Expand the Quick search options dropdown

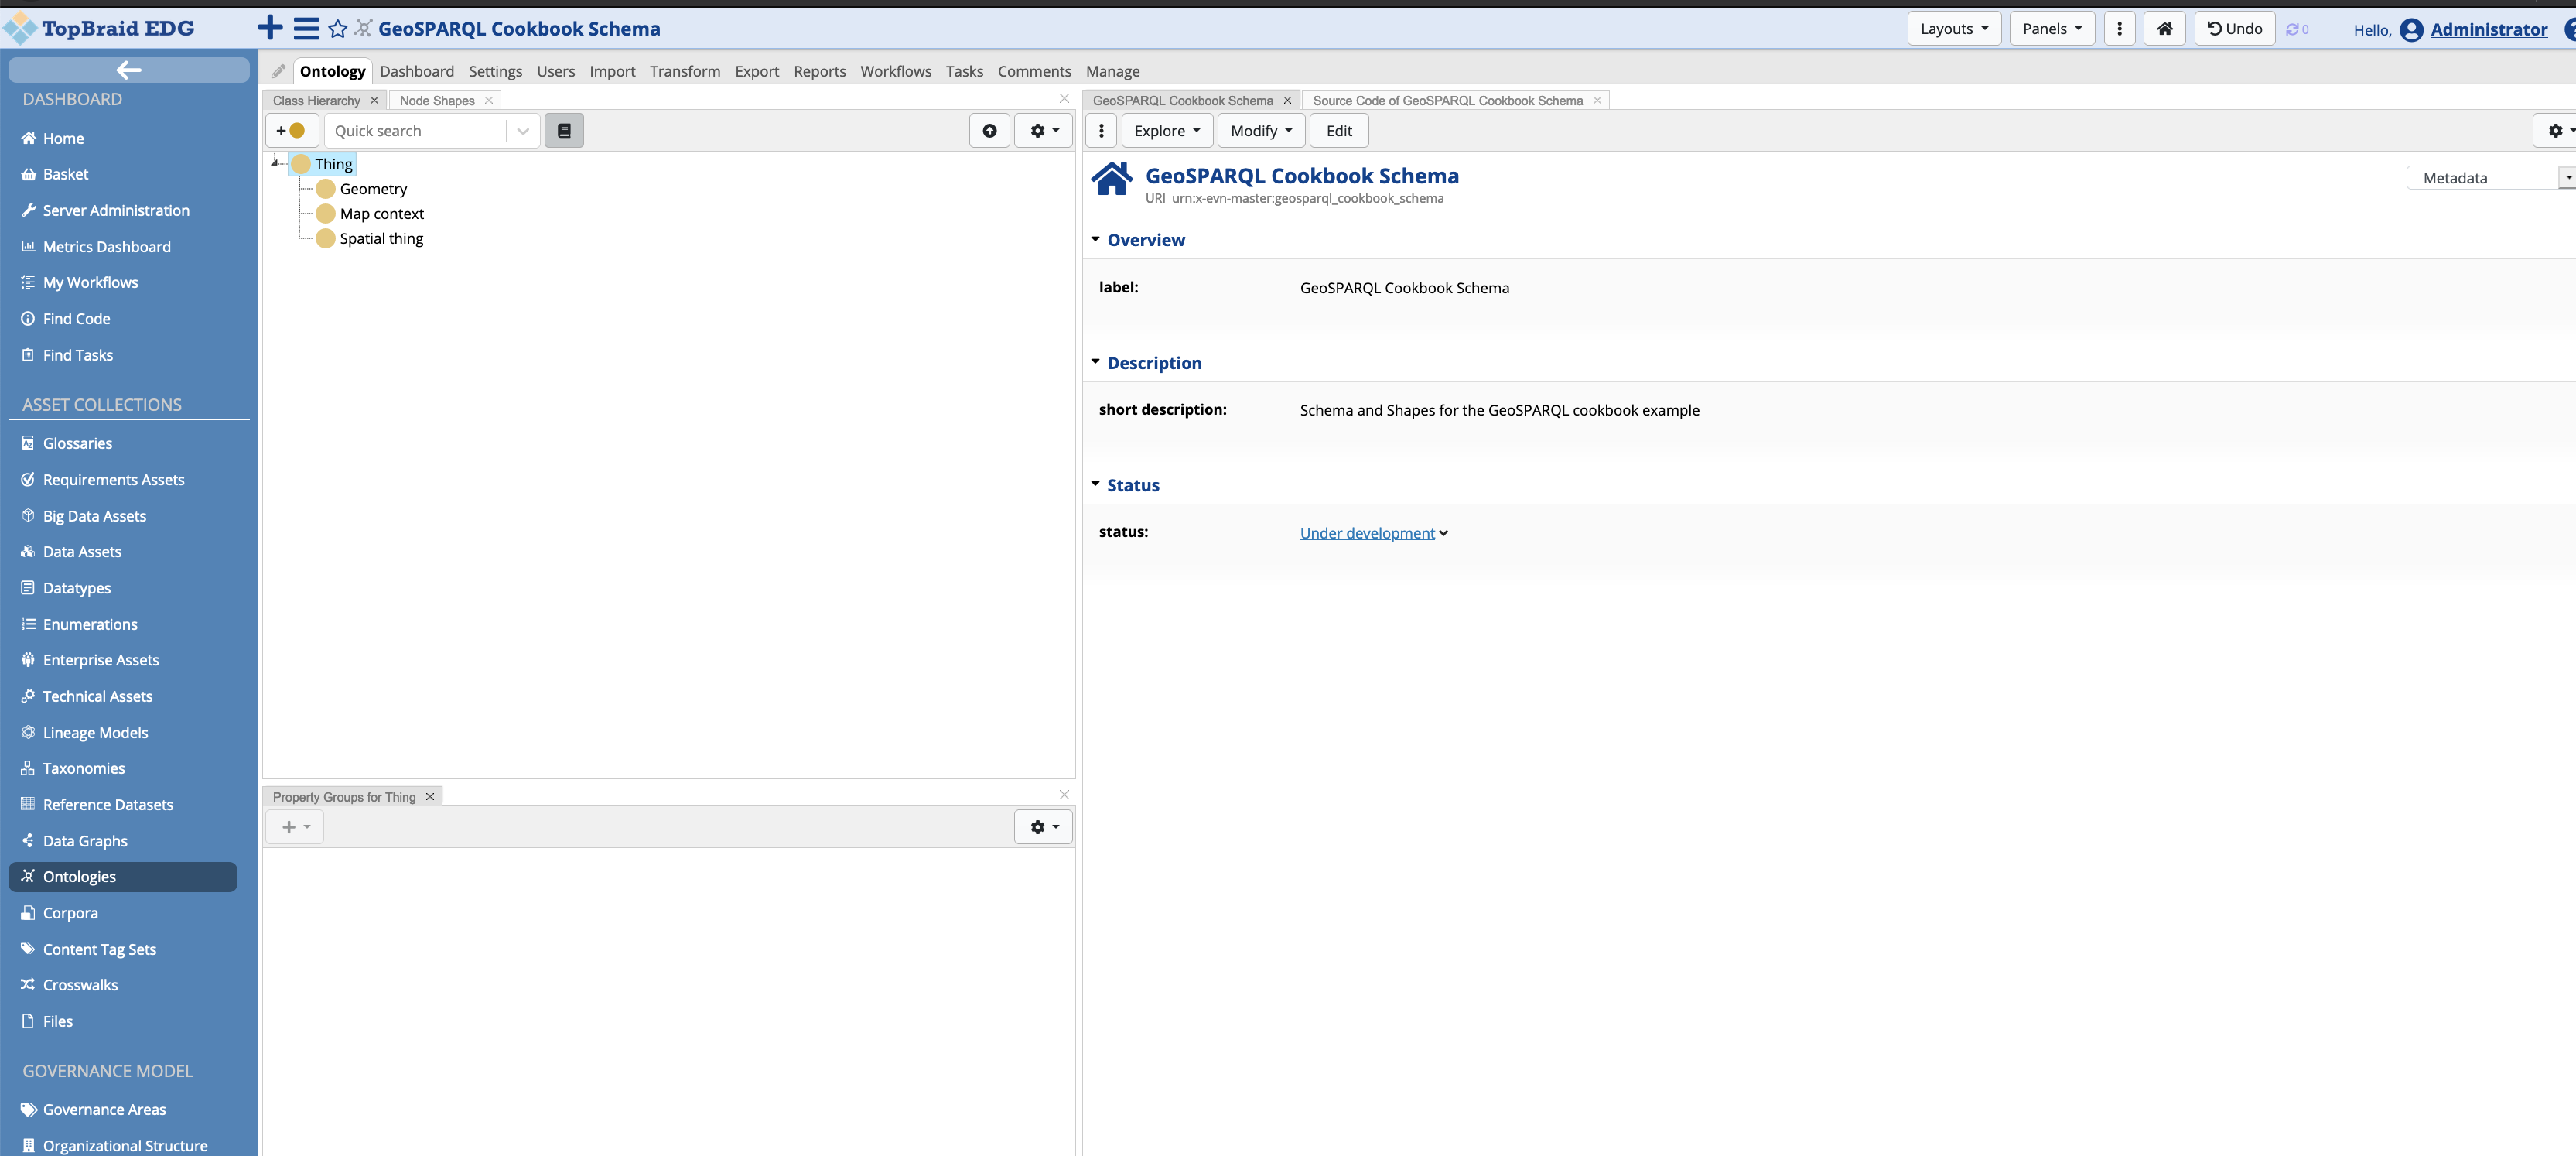(522, 130)
